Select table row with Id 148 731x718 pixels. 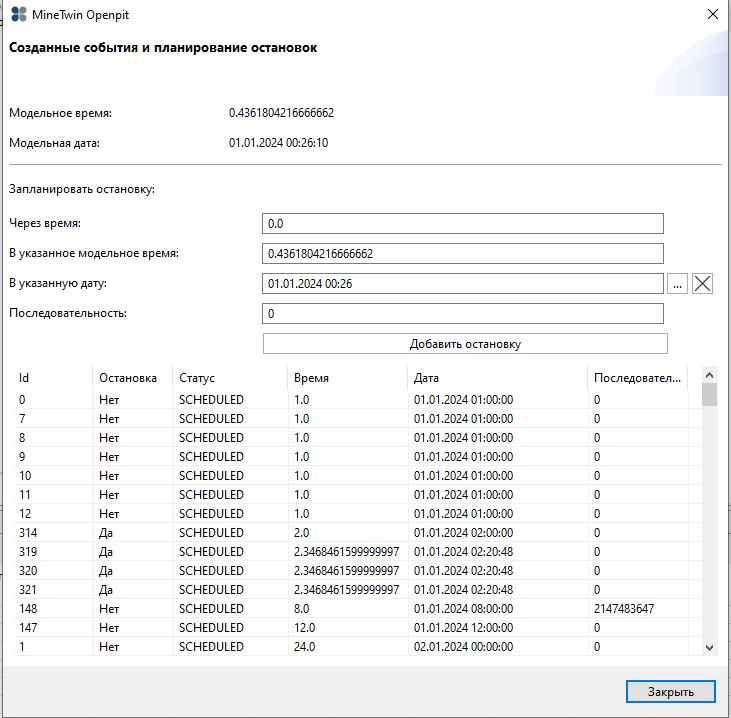(x=357, y=608)
